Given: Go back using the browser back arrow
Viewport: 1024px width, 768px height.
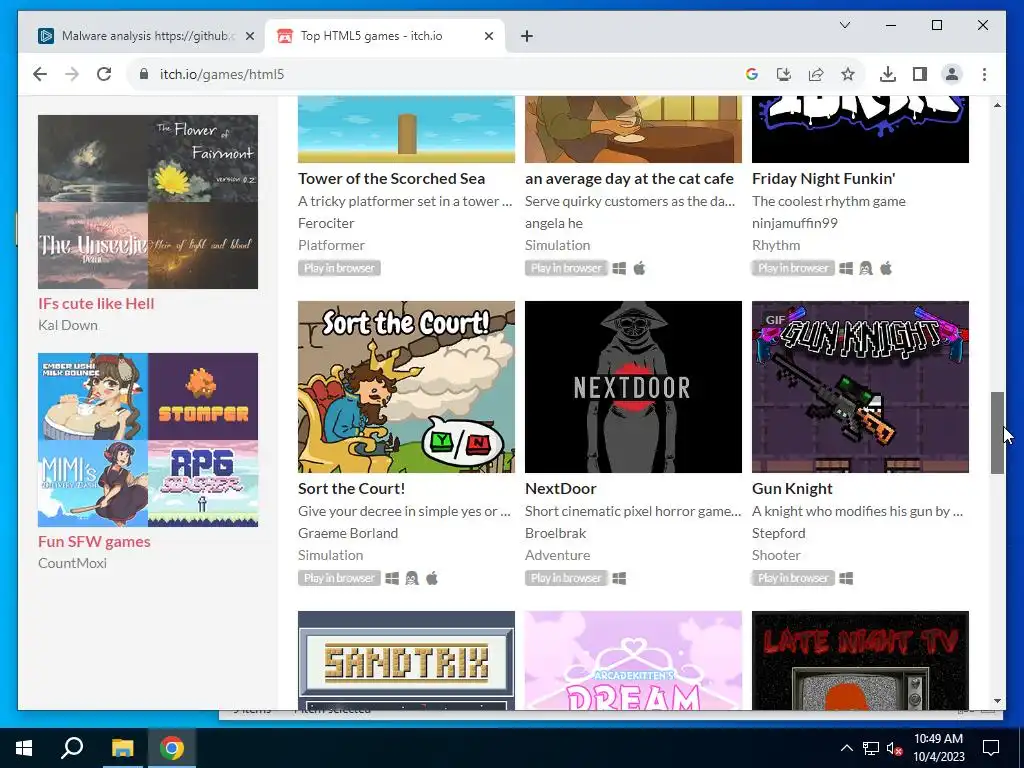Looking at the screenshot, I should point(40,74).
